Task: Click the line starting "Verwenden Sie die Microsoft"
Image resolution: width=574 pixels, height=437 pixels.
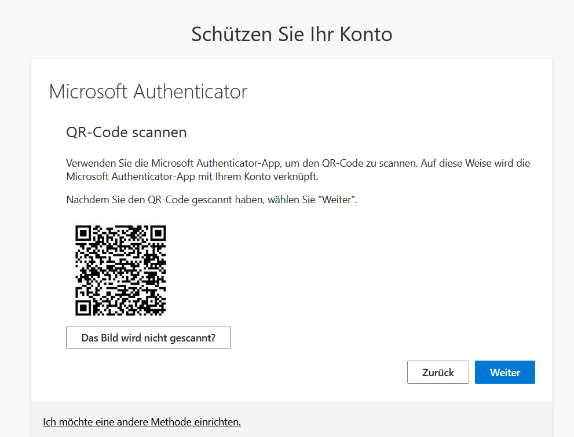Action: click(x=298, y=163)
